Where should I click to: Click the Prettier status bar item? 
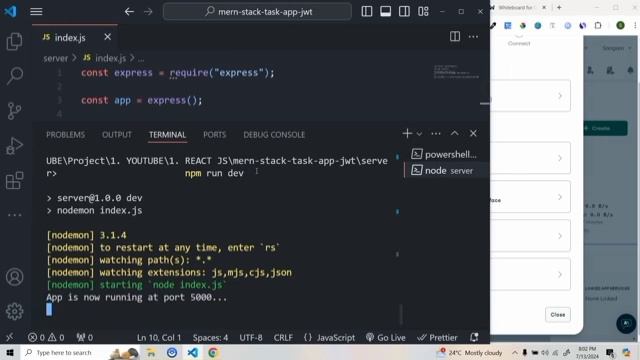pyautogui.click(x=437, y=338)
